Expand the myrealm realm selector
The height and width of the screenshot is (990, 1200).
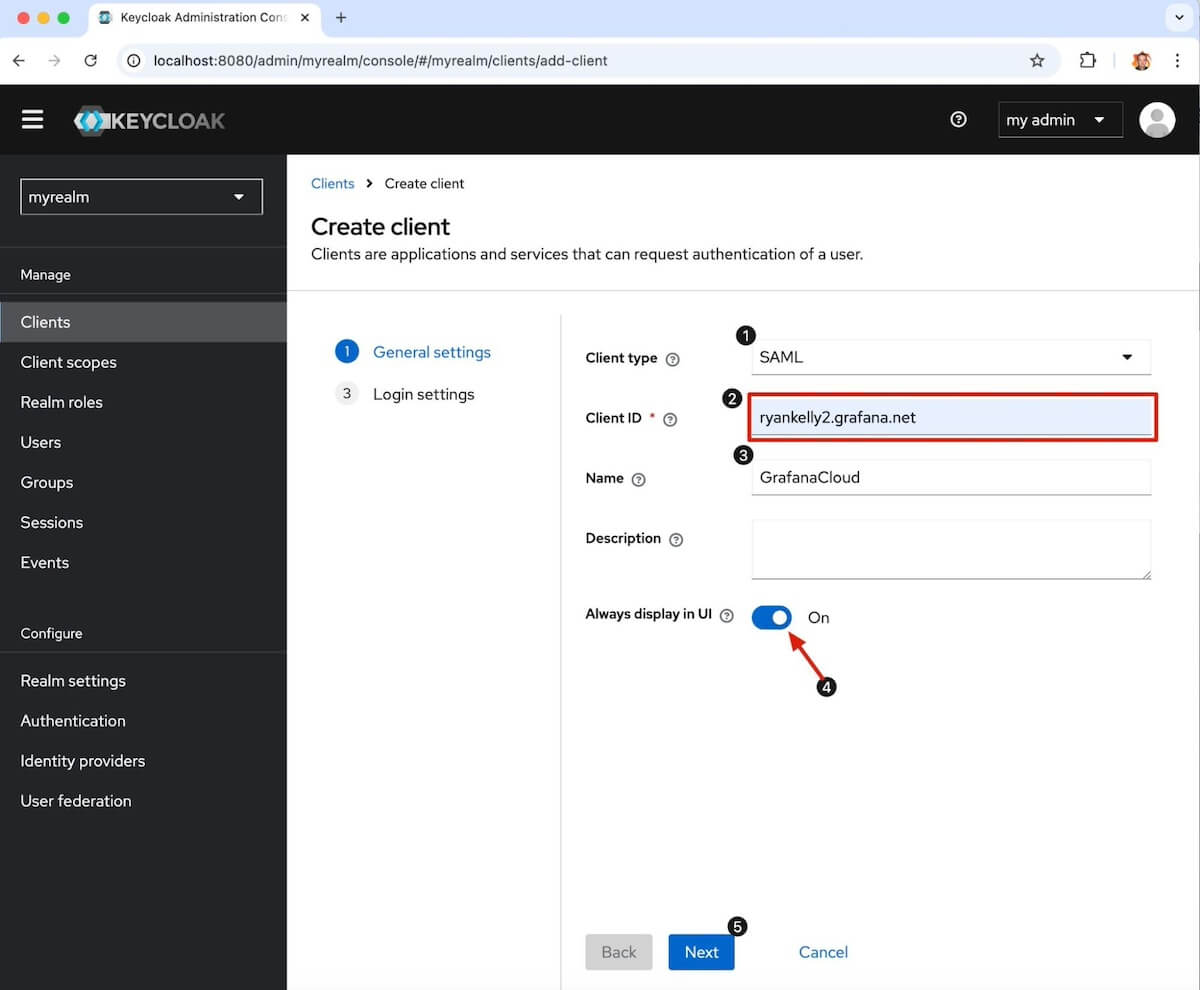[x=141, y=197]
